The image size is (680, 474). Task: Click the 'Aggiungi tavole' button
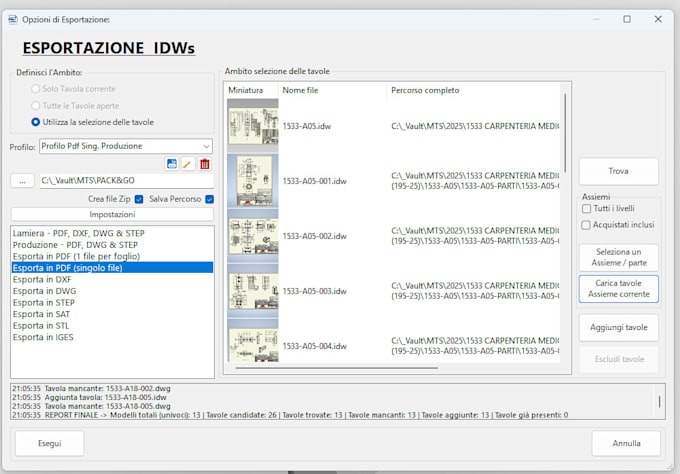(618, 327)
